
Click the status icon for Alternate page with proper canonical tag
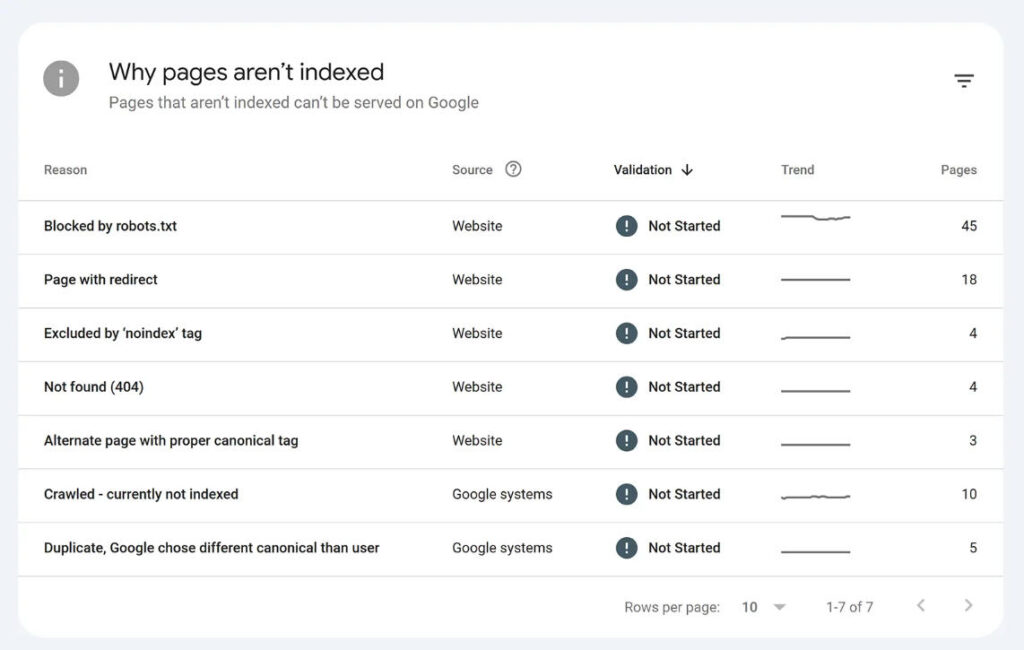(626, 440)
